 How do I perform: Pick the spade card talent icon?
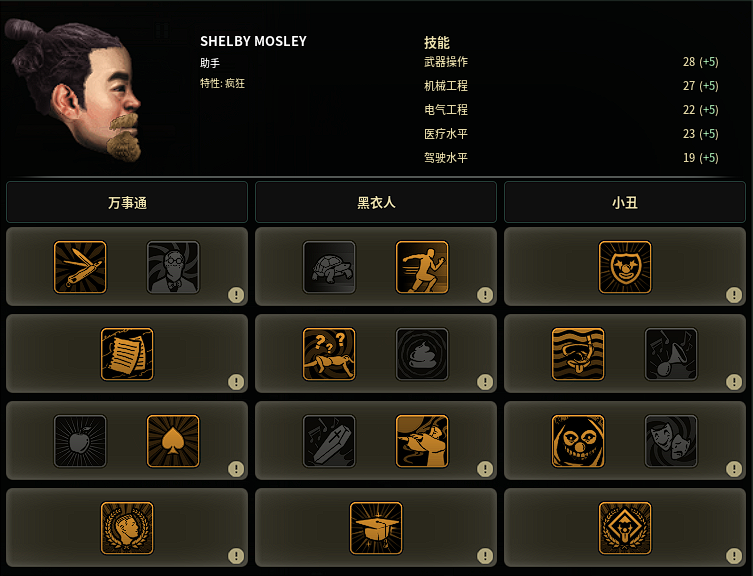point(173,441)
